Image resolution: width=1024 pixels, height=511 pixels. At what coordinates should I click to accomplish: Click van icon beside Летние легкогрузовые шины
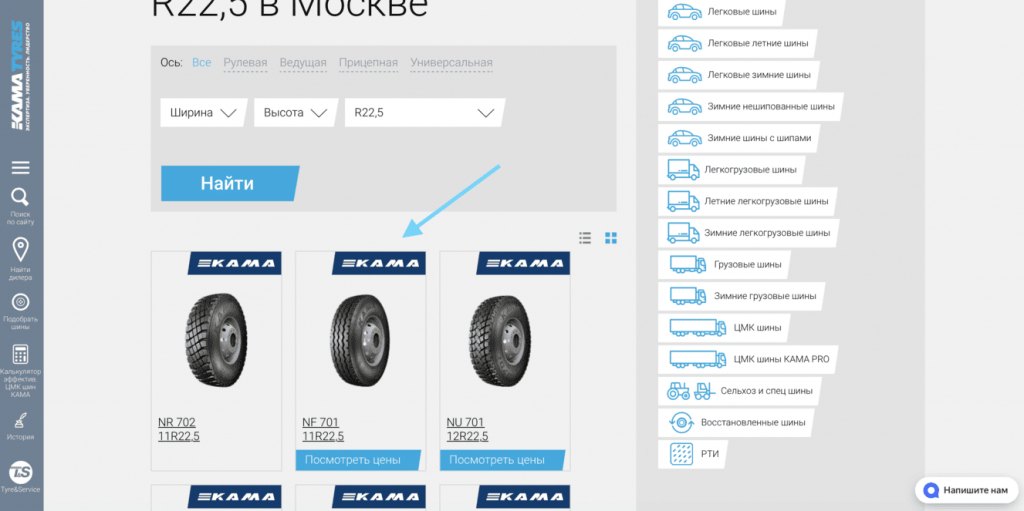683,201
